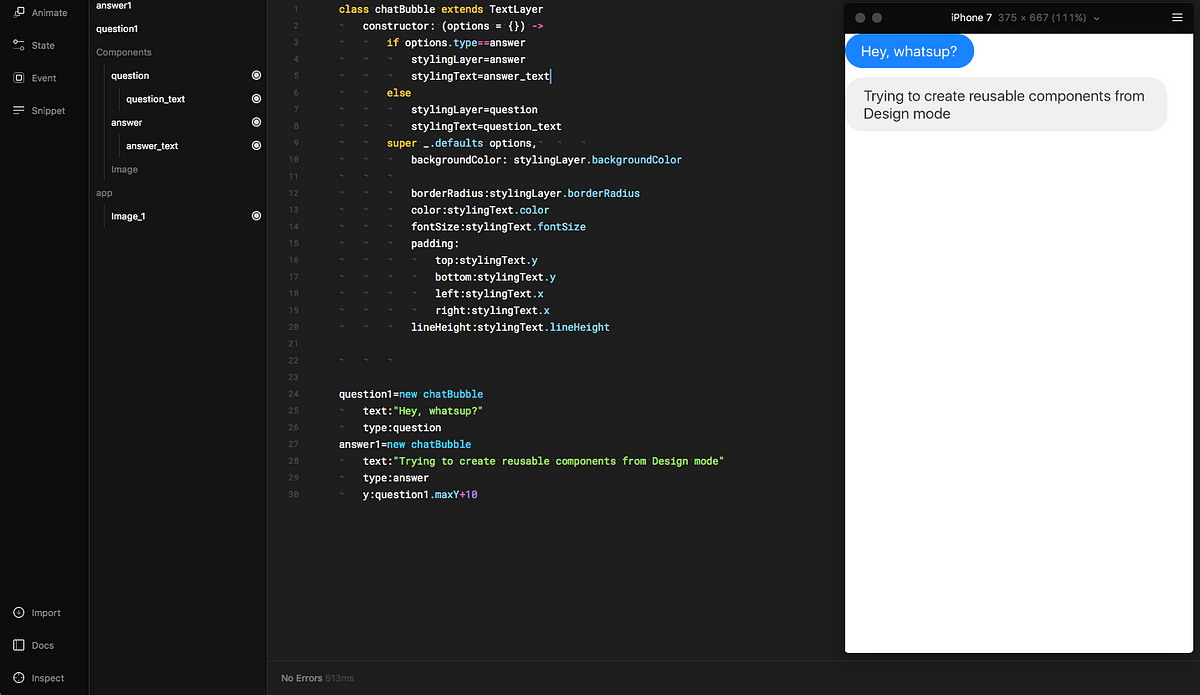Image resolution: width=1200 pixels, height=695 pixels.
Task: Toggle target circle for question layer
Action: point(256,75)
